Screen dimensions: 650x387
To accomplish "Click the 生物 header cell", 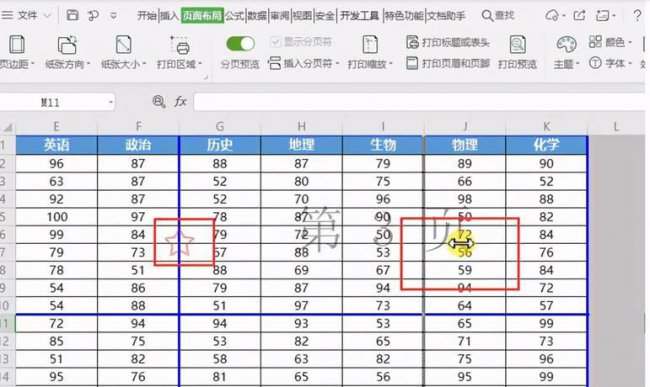I will pyautogui.click(x=383, y=145).
